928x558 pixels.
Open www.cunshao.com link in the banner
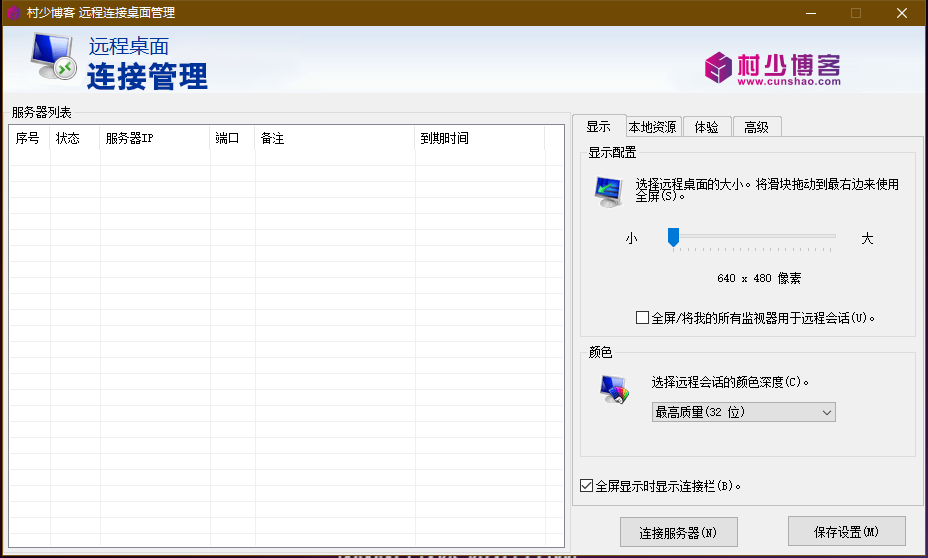(x=789, y=82)
